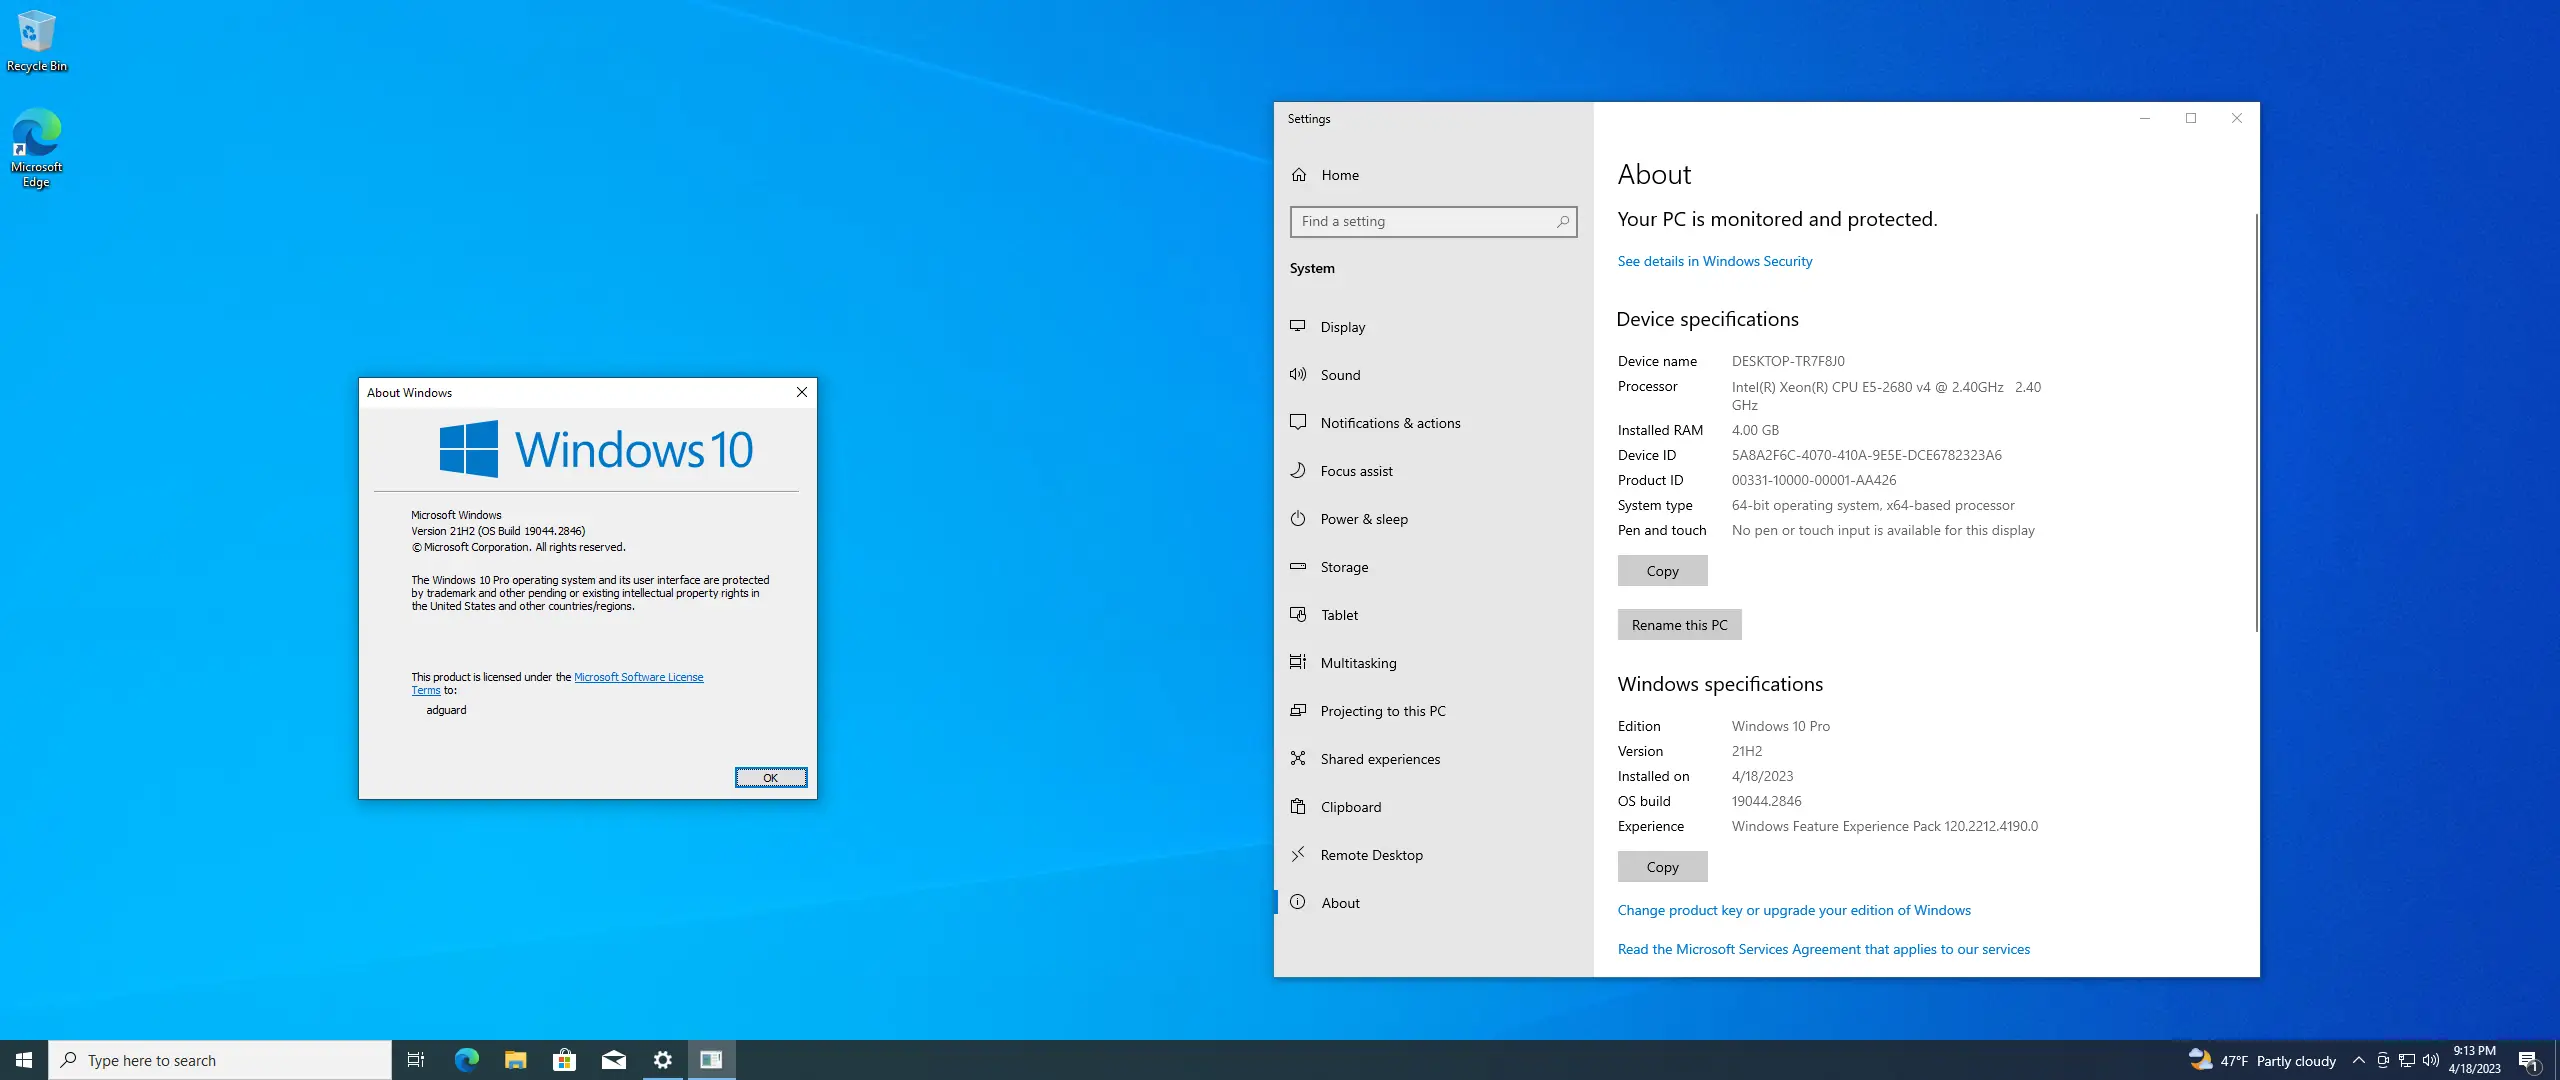Open Microsoft Software License Terms link
The height and width of the screenshot is (1080, 2560).
click(639, 676)
